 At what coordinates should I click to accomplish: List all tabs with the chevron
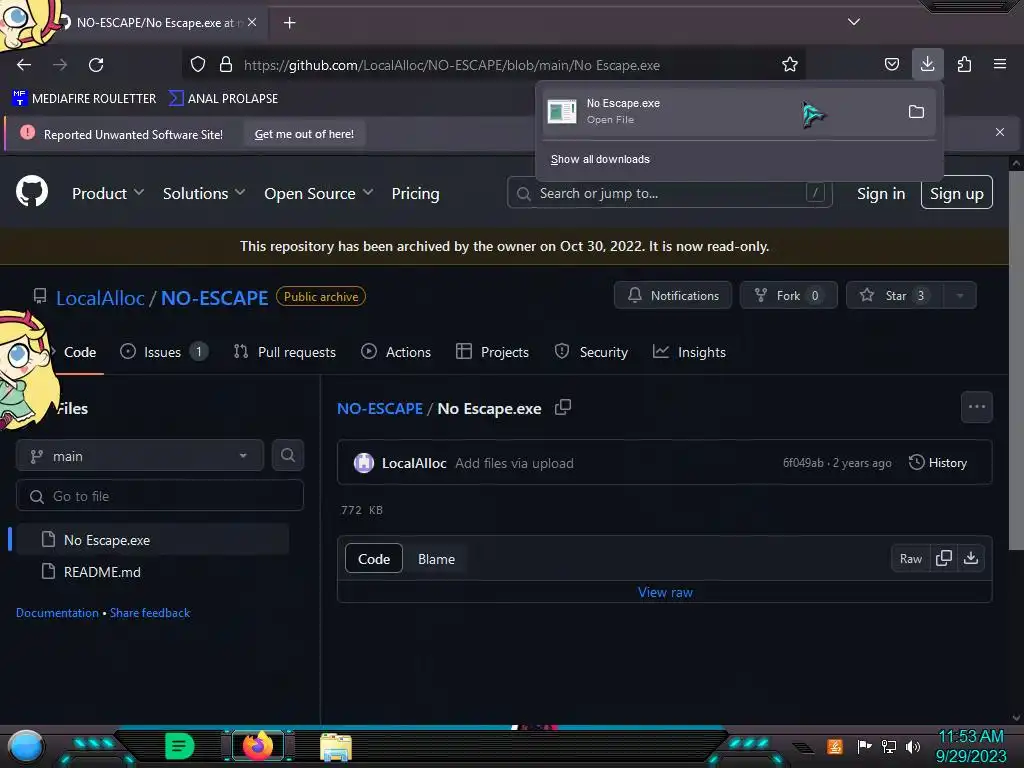click(854, 22)
